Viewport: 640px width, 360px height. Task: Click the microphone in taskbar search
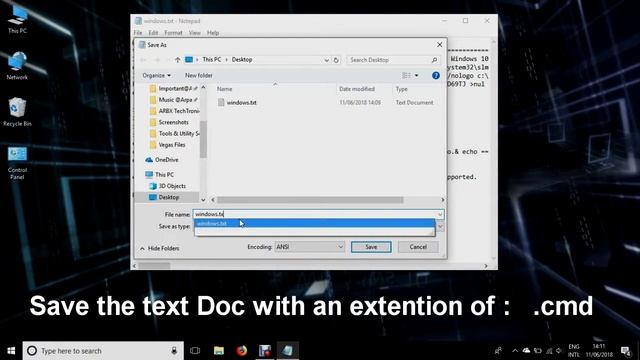(x=174, y=351)
